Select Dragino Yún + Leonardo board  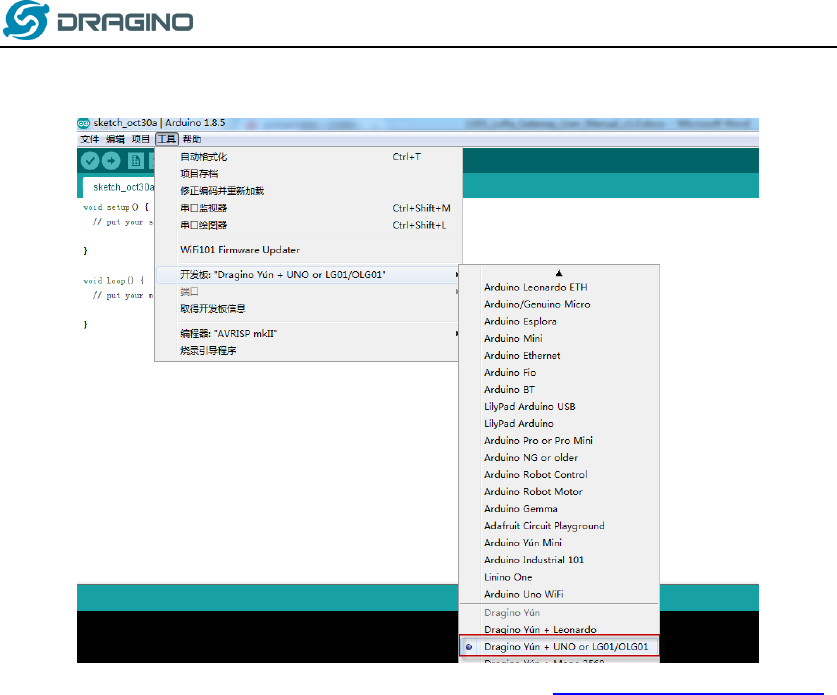point(559,630)
